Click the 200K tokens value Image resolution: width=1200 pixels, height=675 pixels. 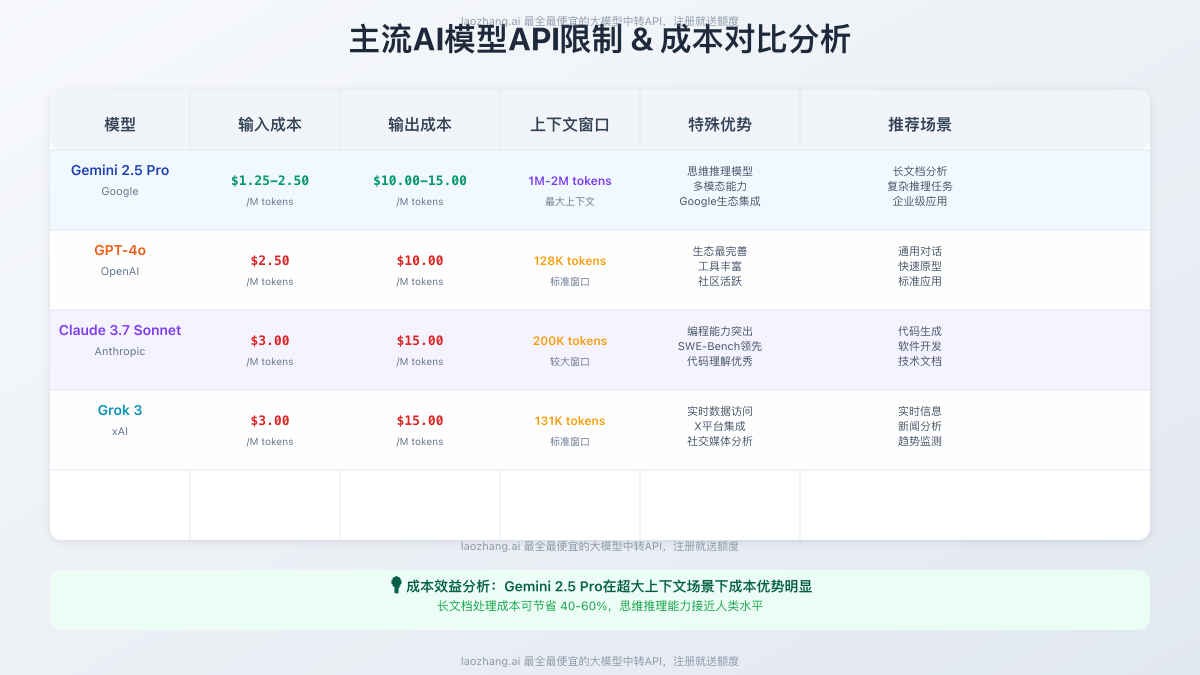pyautogui.click(x=570, y=341)
